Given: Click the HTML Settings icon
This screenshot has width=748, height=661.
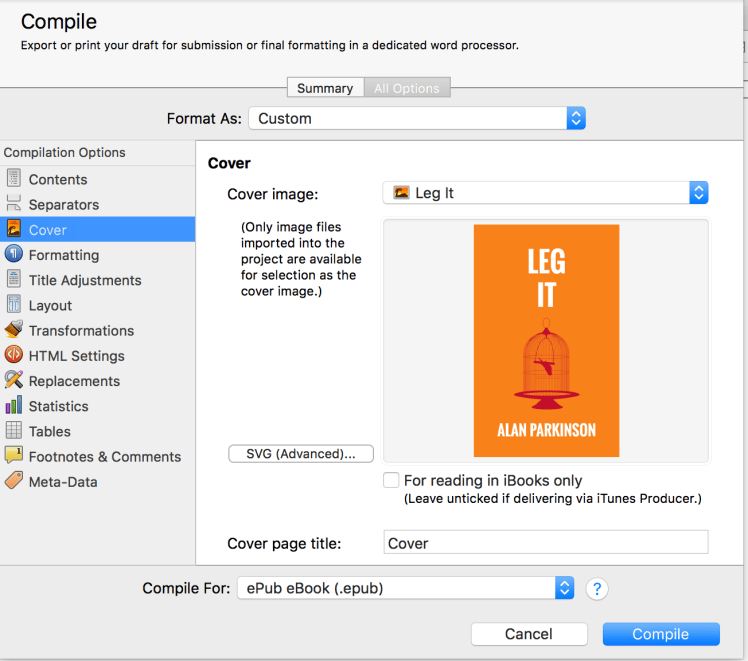Looking at the screenshot, I should (14, 355).
